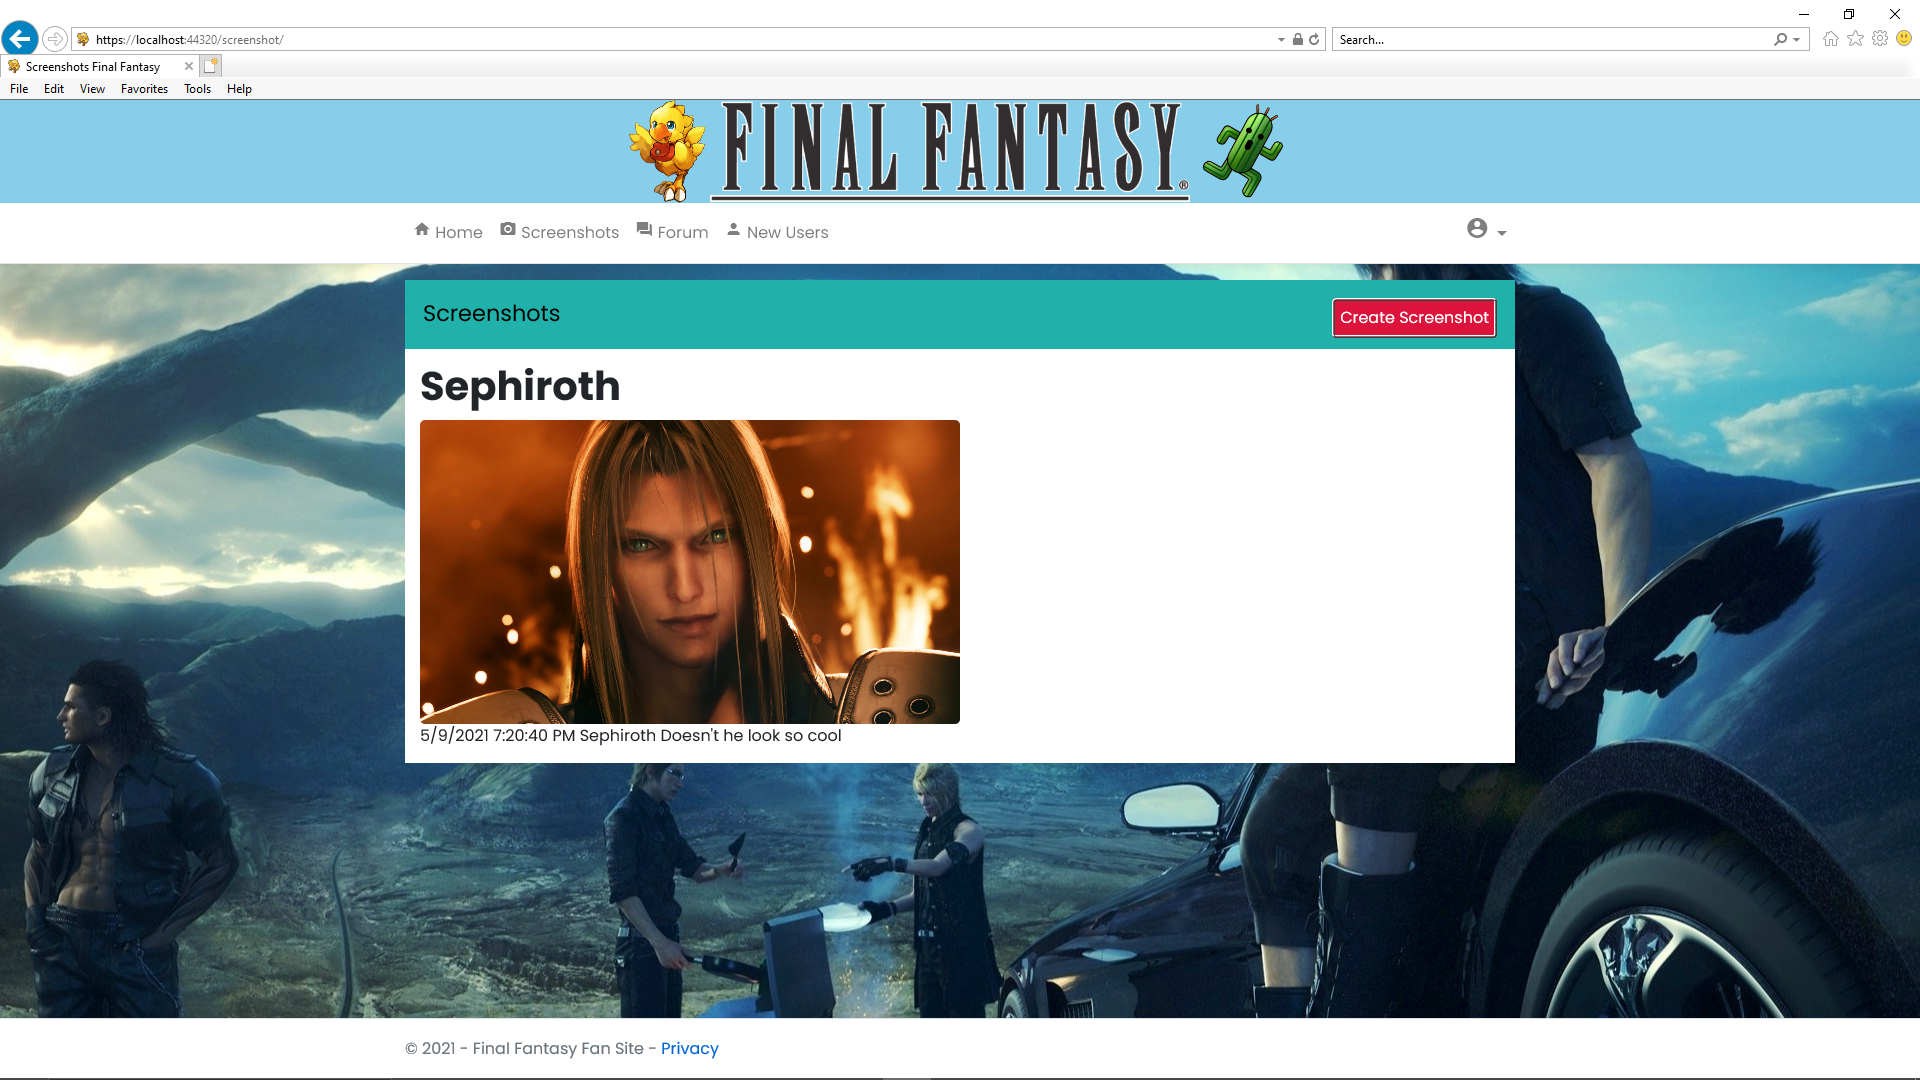Click the New Users person icon
This screenshot has width=1920, height=1080.
coord(735,229)
